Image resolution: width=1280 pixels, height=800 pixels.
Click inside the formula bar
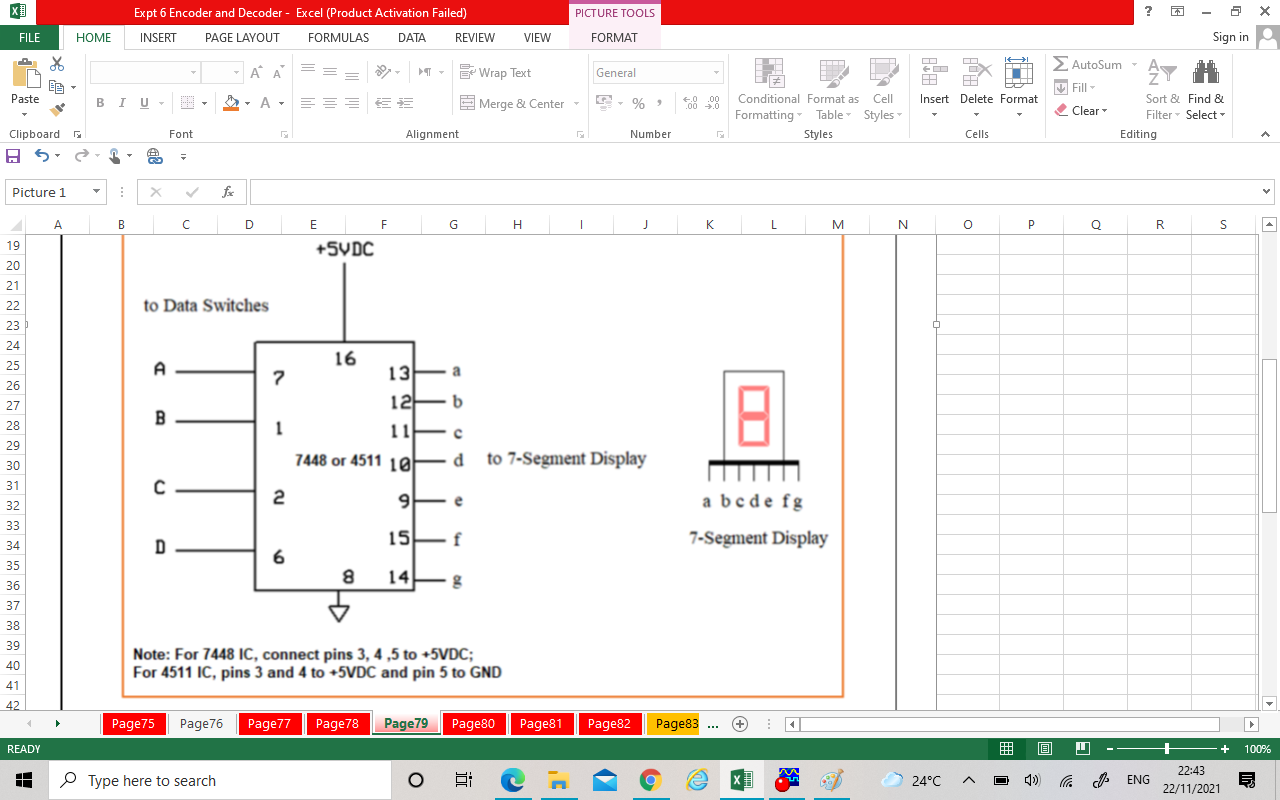coord(700,190)
